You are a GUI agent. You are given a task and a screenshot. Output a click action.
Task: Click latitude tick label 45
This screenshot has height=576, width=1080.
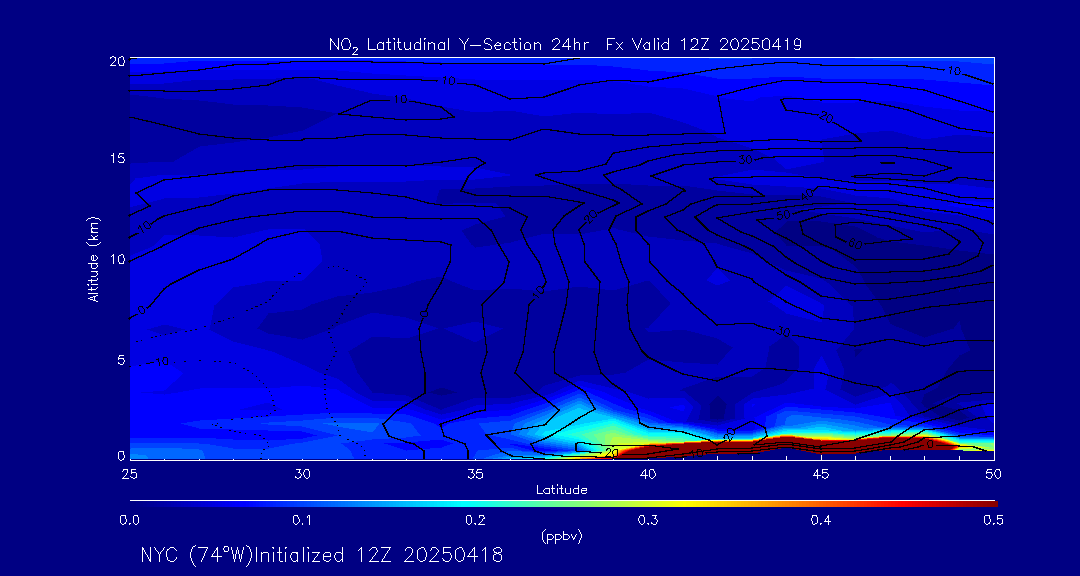pos(821,474)
